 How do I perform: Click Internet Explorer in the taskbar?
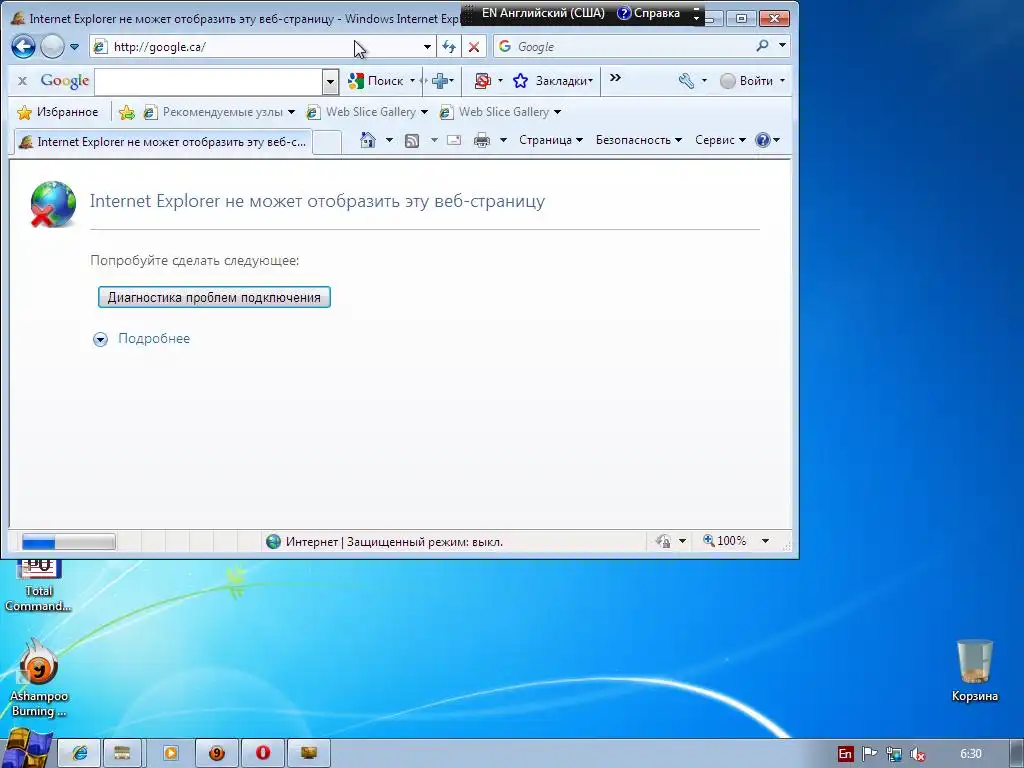pos(80,753)
